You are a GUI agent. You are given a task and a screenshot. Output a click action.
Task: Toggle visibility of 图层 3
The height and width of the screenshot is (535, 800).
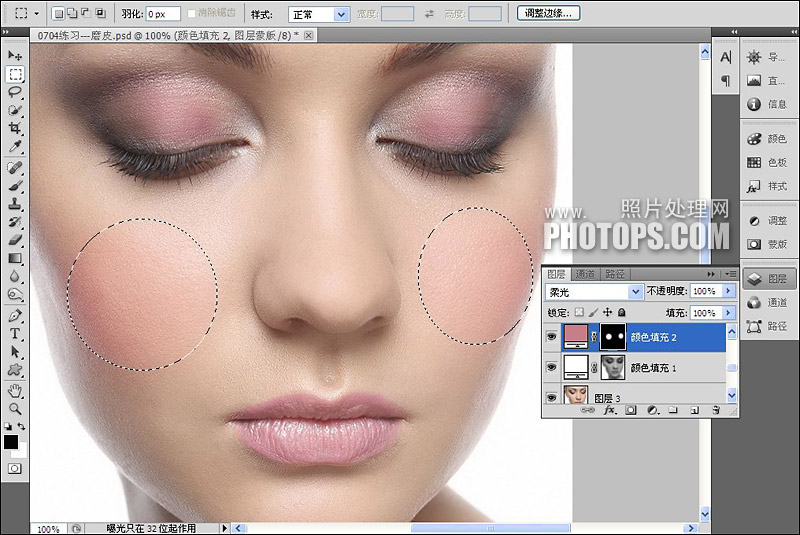[x=551, y=397]
